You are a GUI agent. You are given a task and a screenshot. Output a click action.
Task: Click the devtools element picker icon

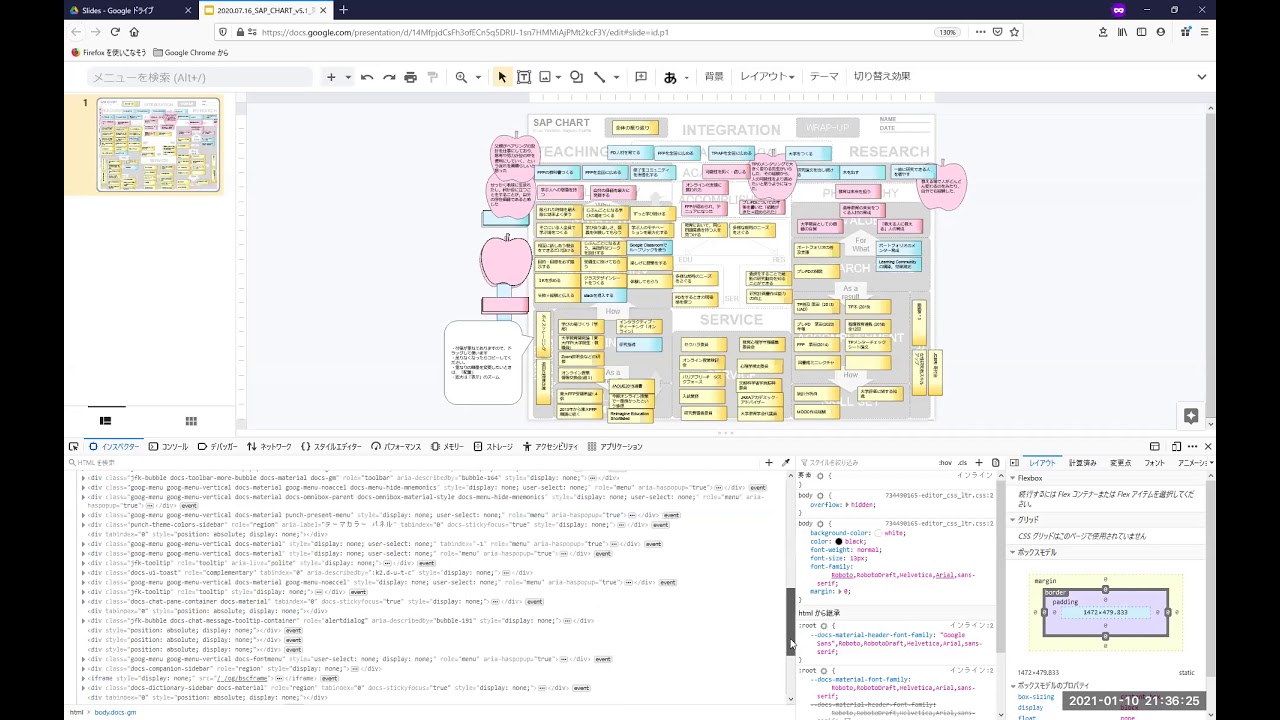(74, 447)
